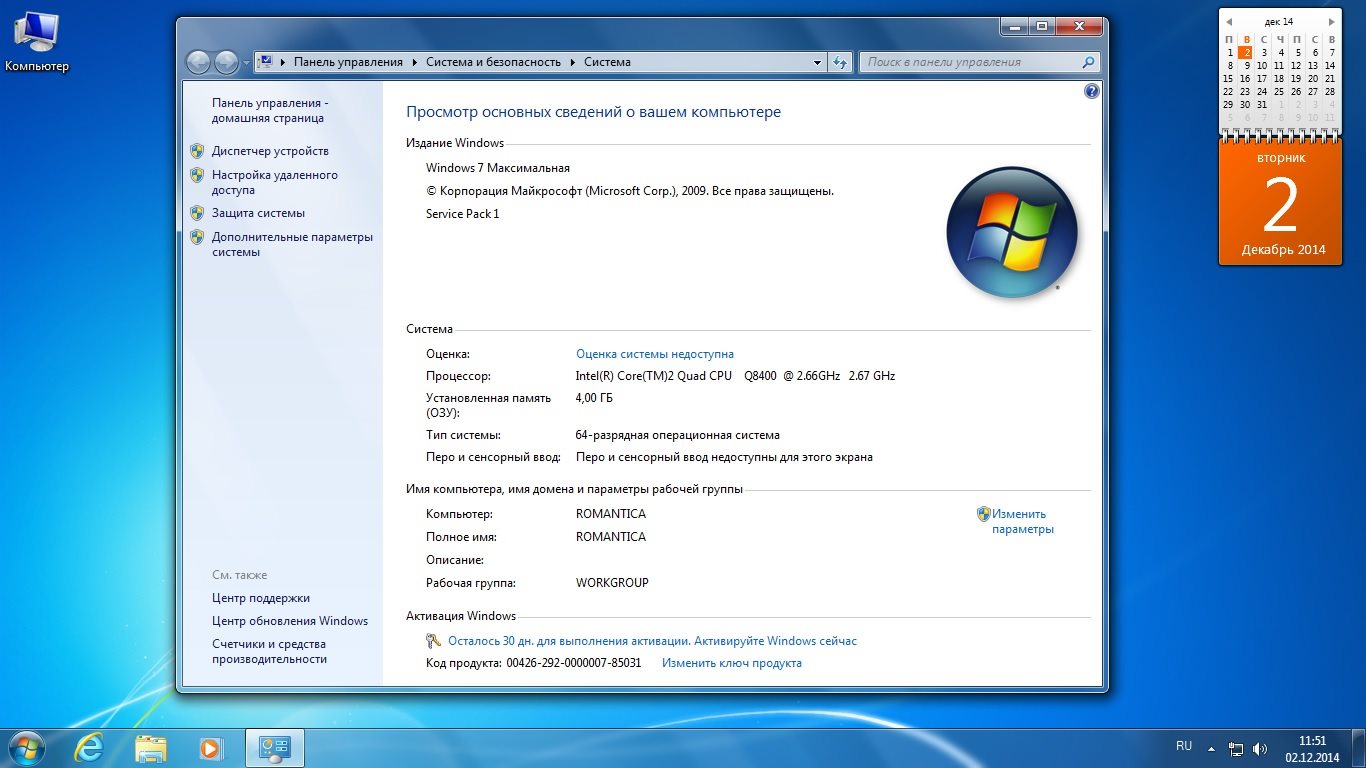
Task: Click shield icon beside 'Защита системы'
Action: 197,213
